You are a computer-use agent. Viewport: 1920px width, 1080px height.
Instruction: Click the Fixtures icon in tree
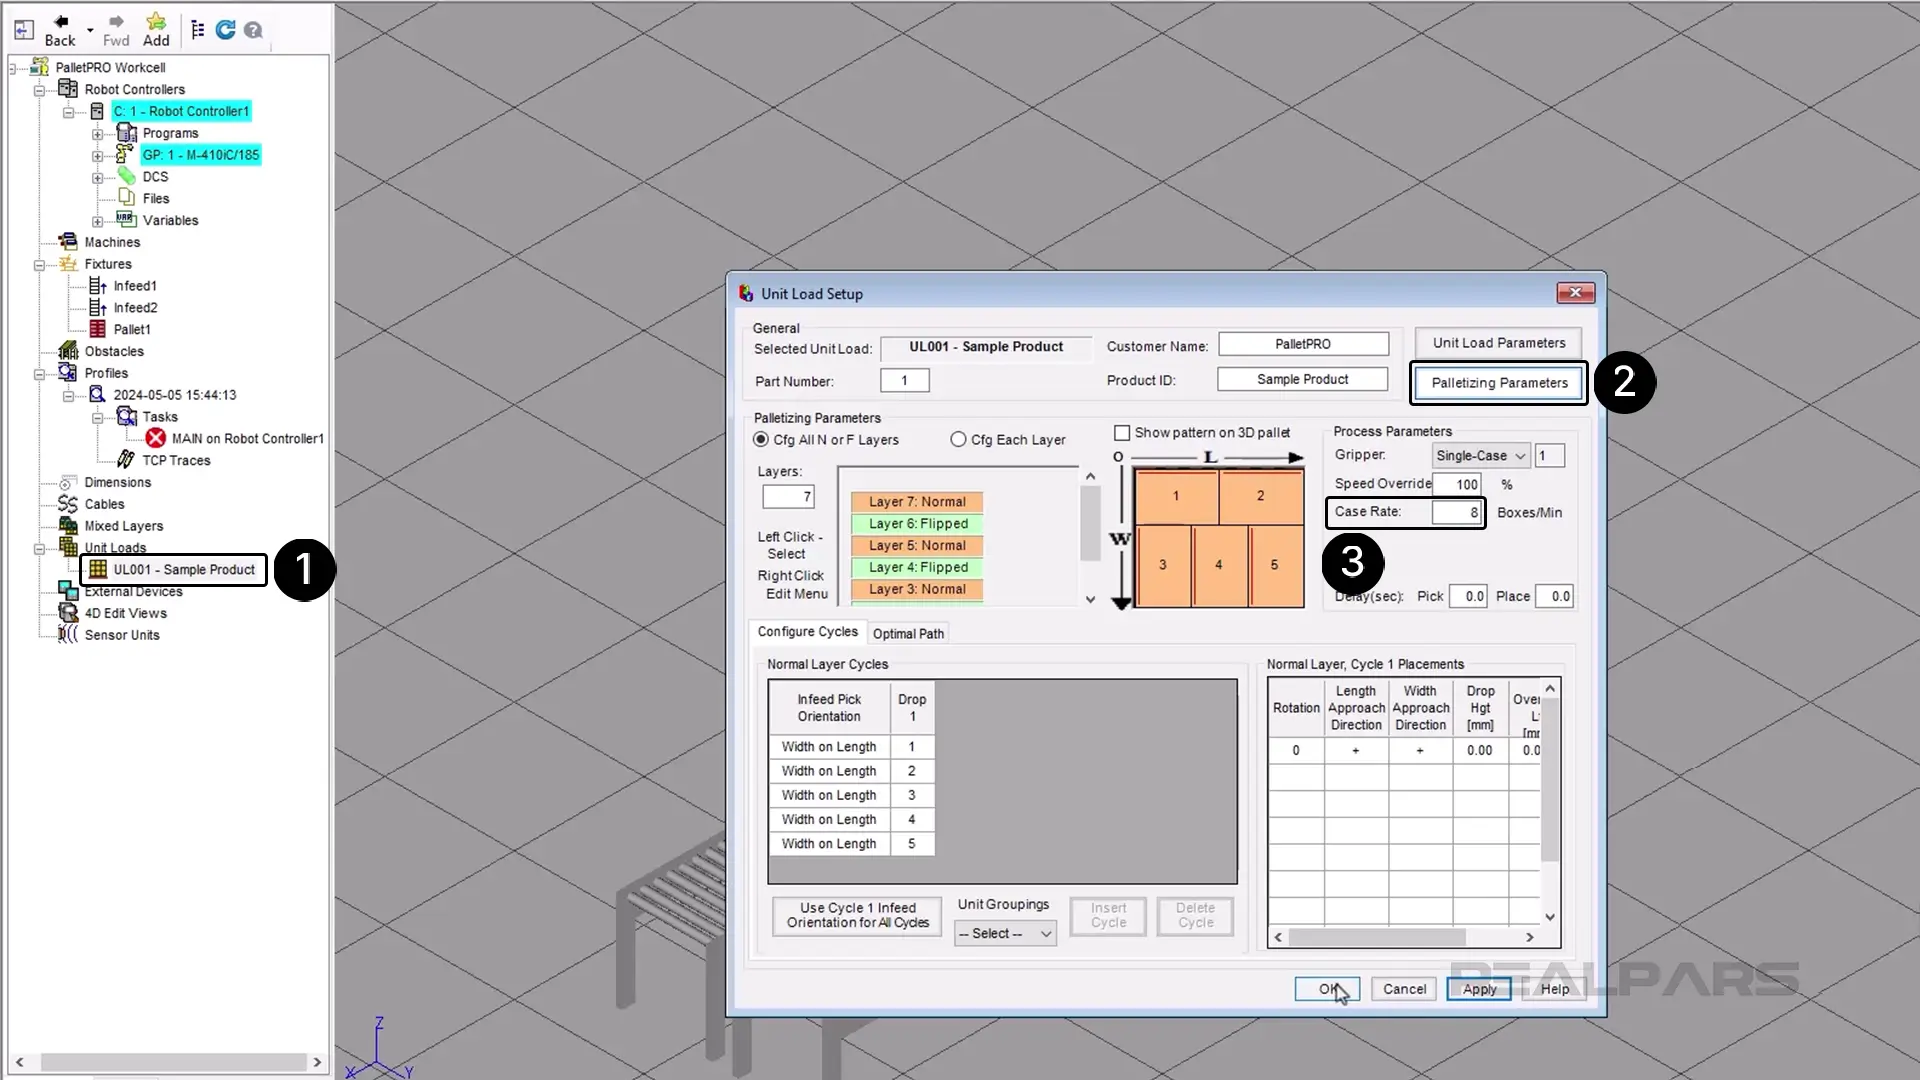point(68,264)
